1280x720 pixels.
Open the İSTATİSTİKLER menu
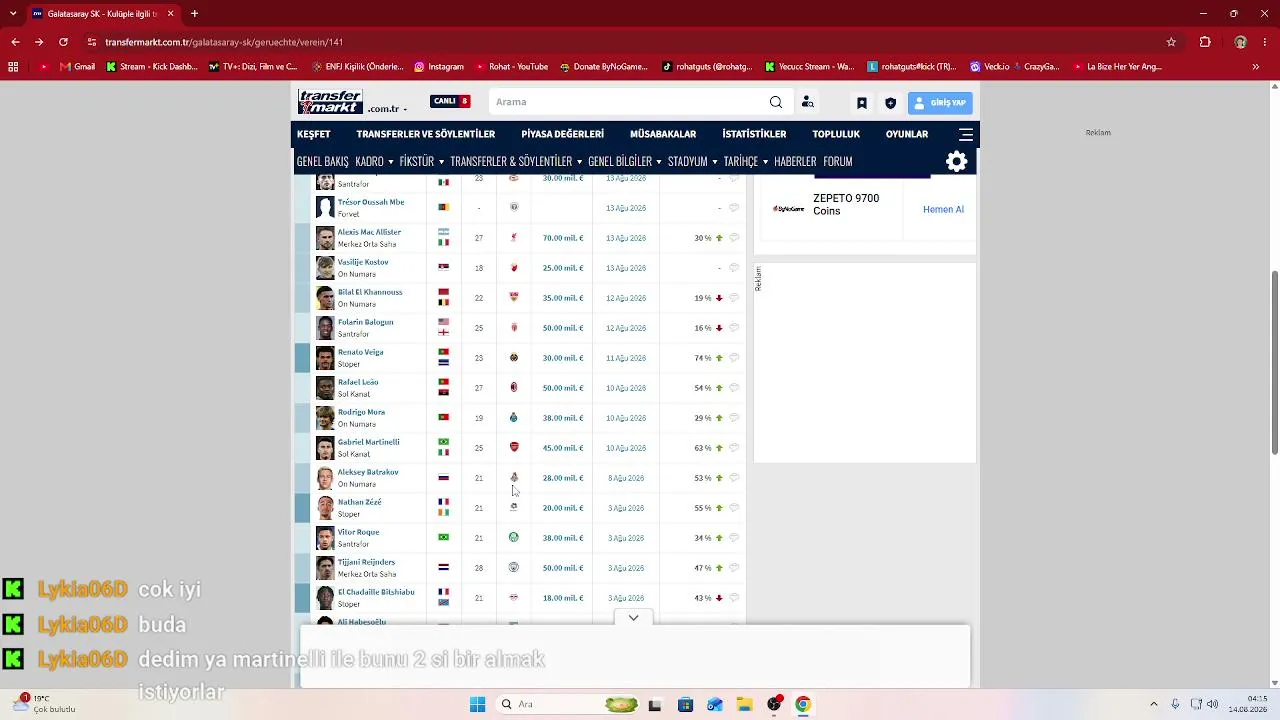(754, 134)
